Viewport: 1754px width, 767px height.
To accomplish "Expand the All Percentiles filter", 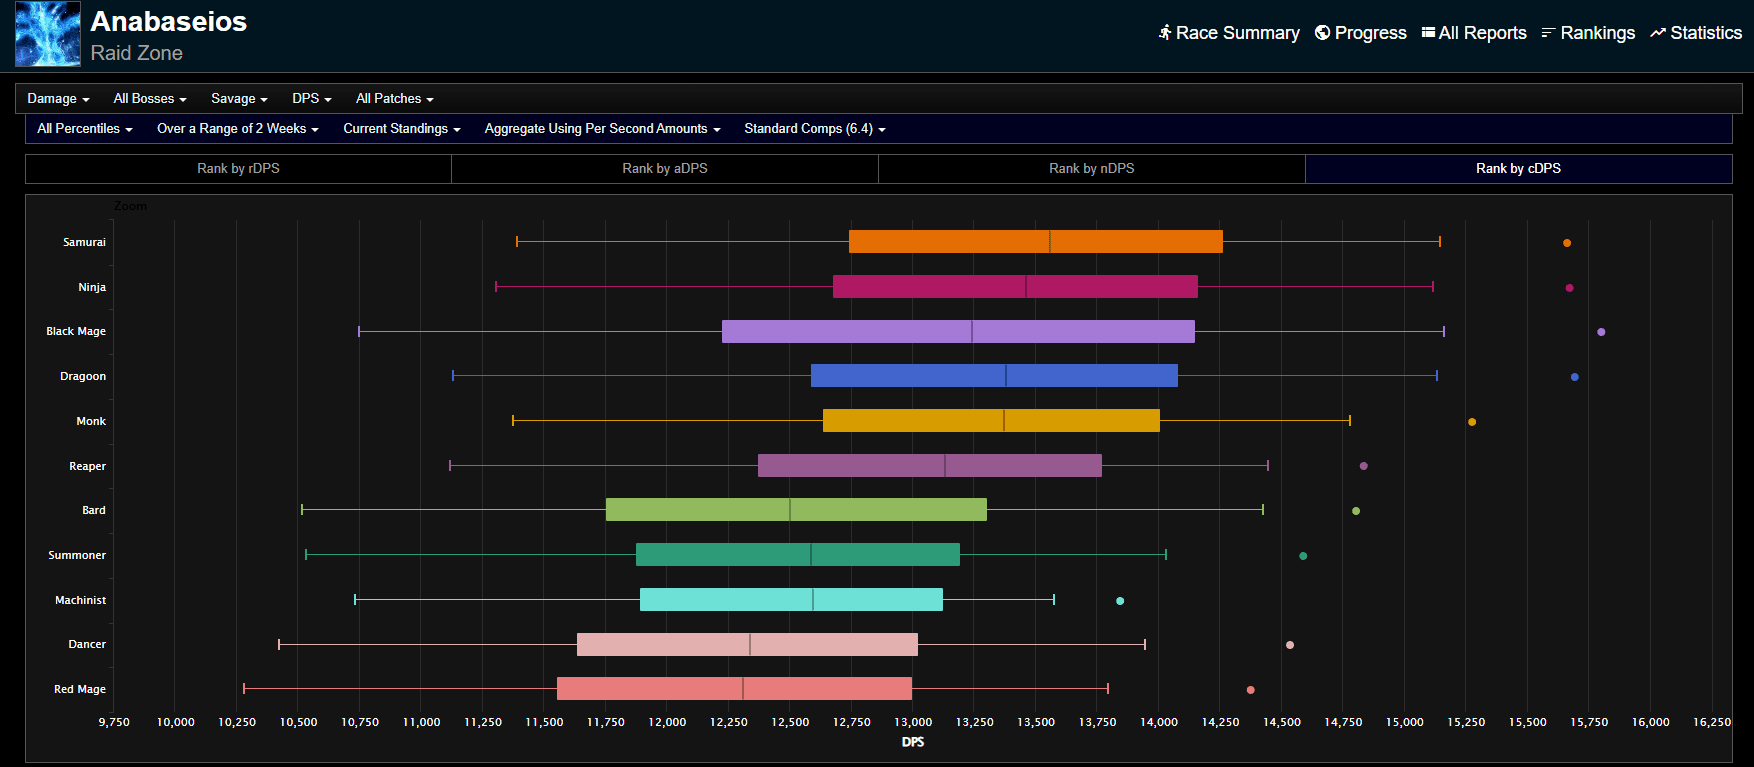I will pyautogui.click(x=84, y=129).
